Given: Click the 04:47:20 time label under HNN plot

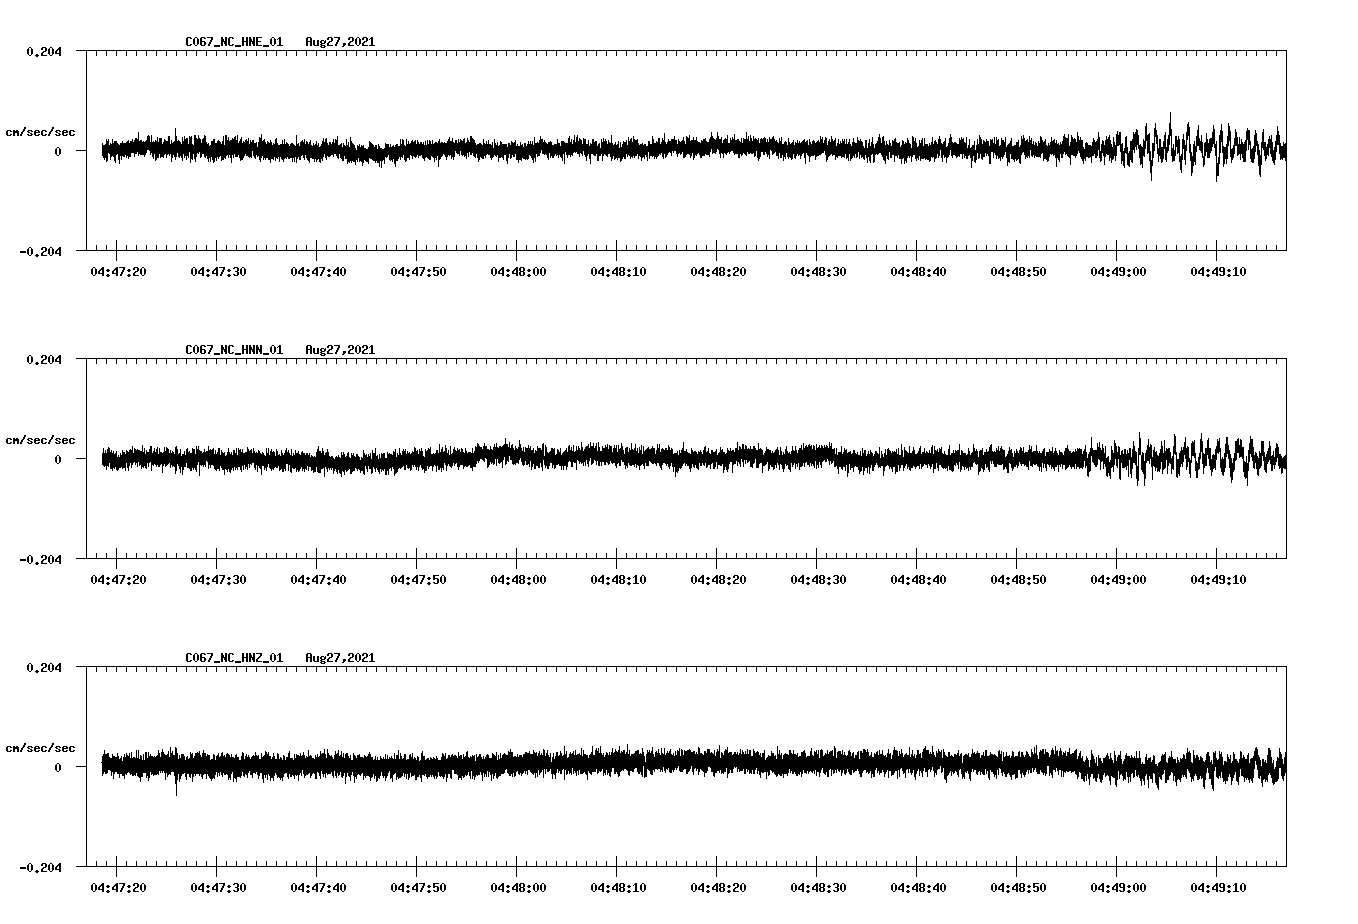Looking at the screenshot, I should click(x=118, y=579).
